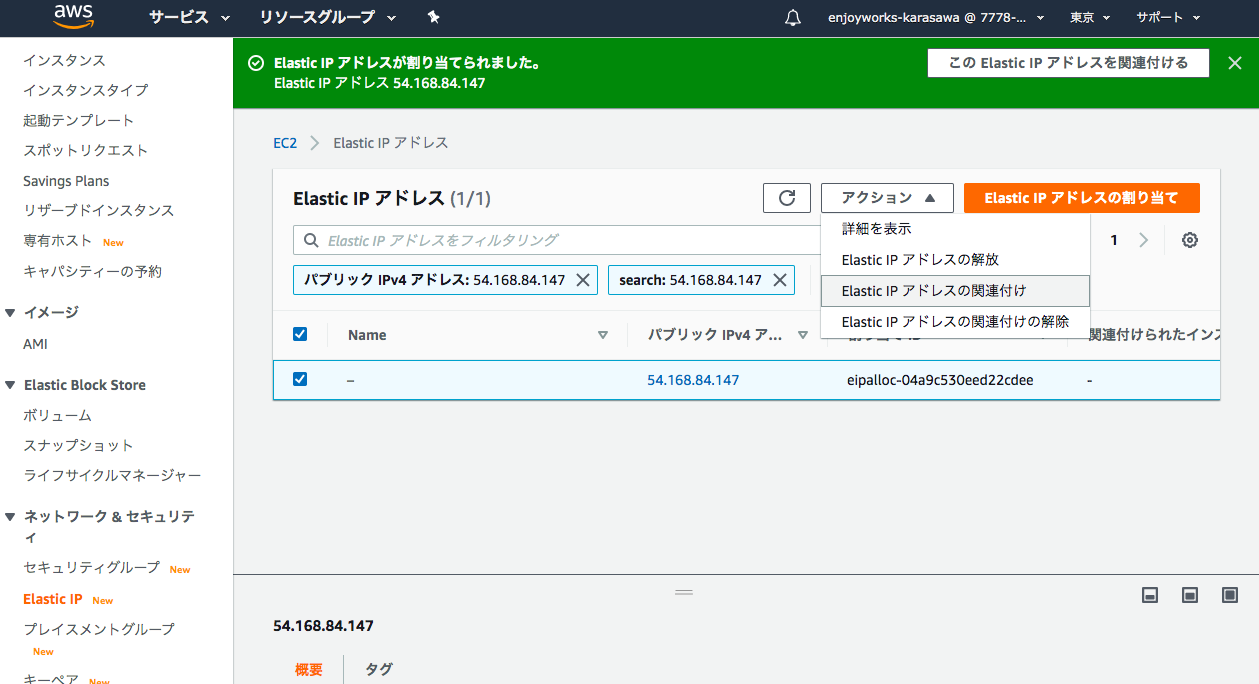Open セキュリティグループ in sidebar

point(92,567)
